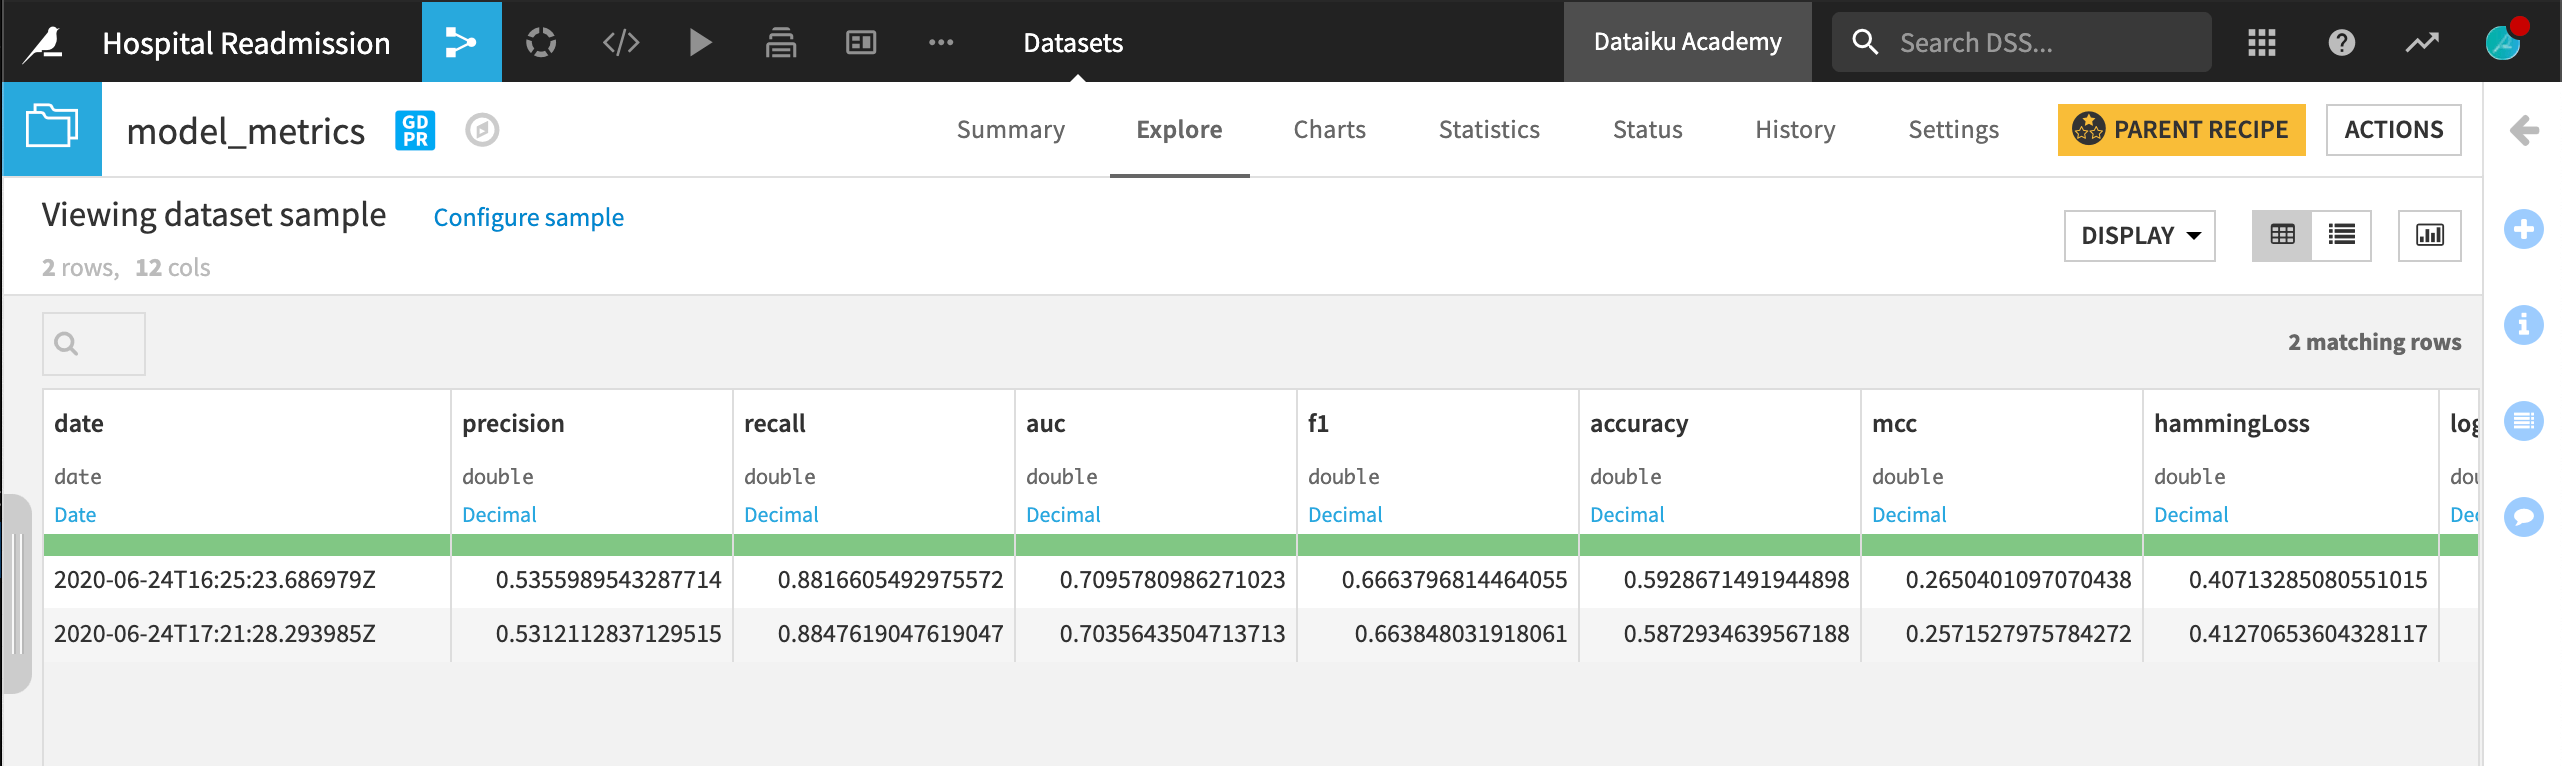Open the Jobs play icon
This screenshot has height=766, width=2562.
pyautogui.click(x=700, y=42)
